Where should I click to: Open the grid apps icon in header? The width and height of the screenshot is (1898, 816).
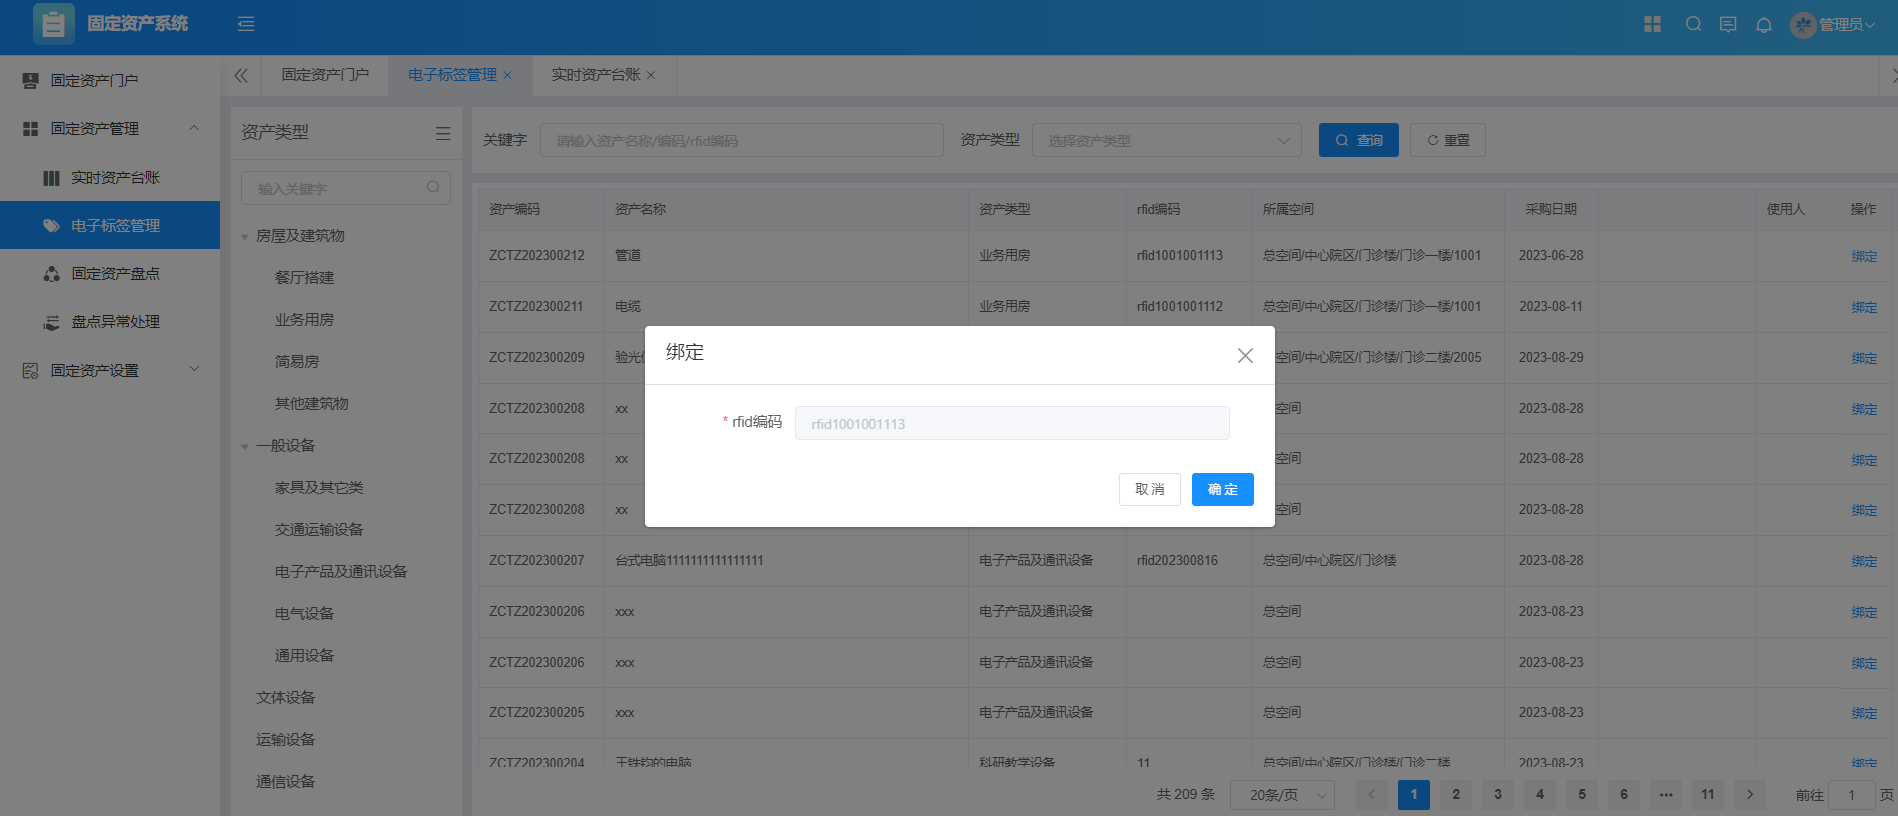click(x=1652, y=24)
